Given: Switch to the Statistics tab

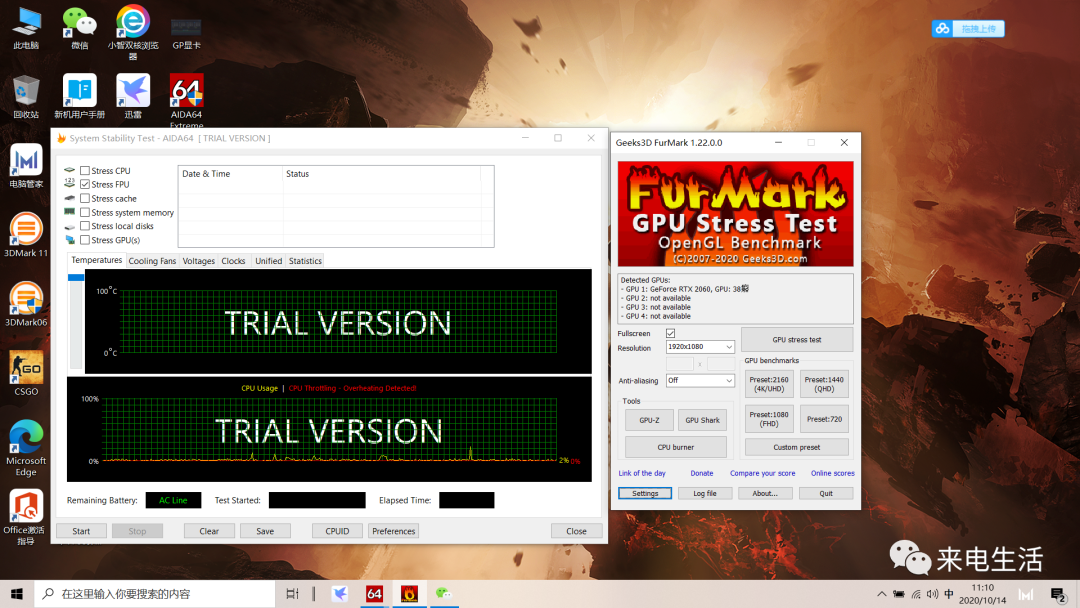Looking at the screenshot, I should pyautogui.click(x=305, y=261).
